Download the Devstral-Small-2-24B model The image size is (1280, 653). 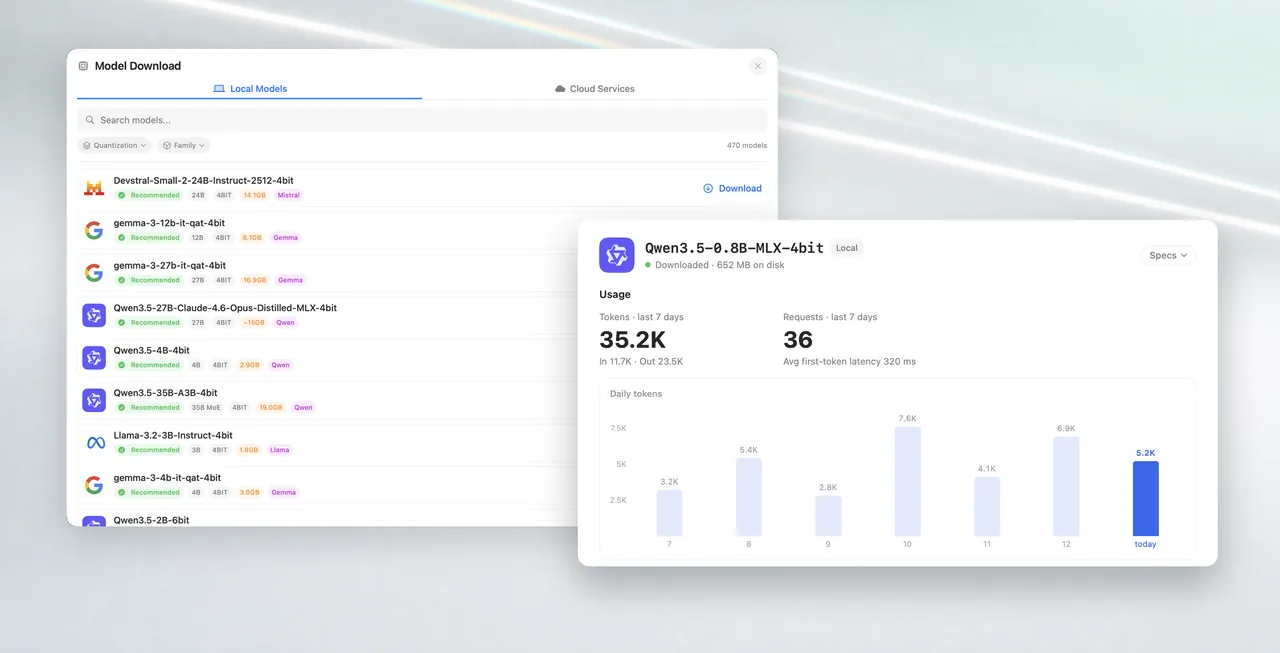coord(732,188)
